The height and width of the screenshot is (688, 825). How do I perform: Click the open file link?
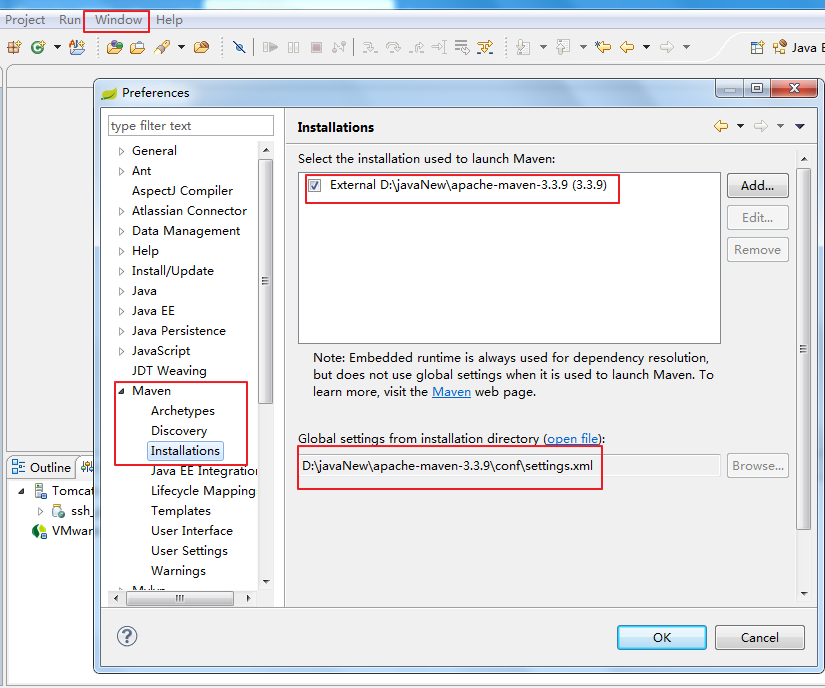click(x=572, y=439)
